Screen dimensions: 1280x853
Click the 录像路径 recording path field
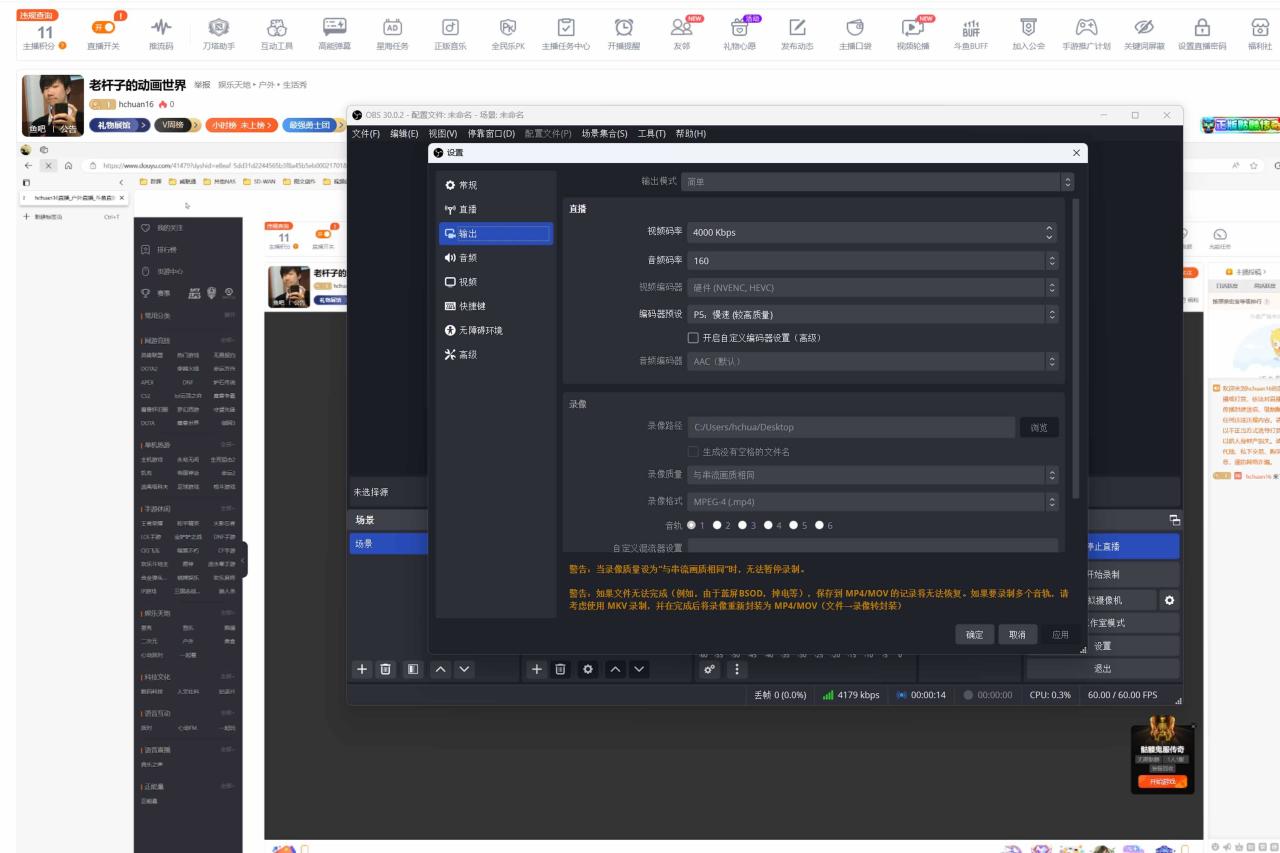(x=851, y=427)
